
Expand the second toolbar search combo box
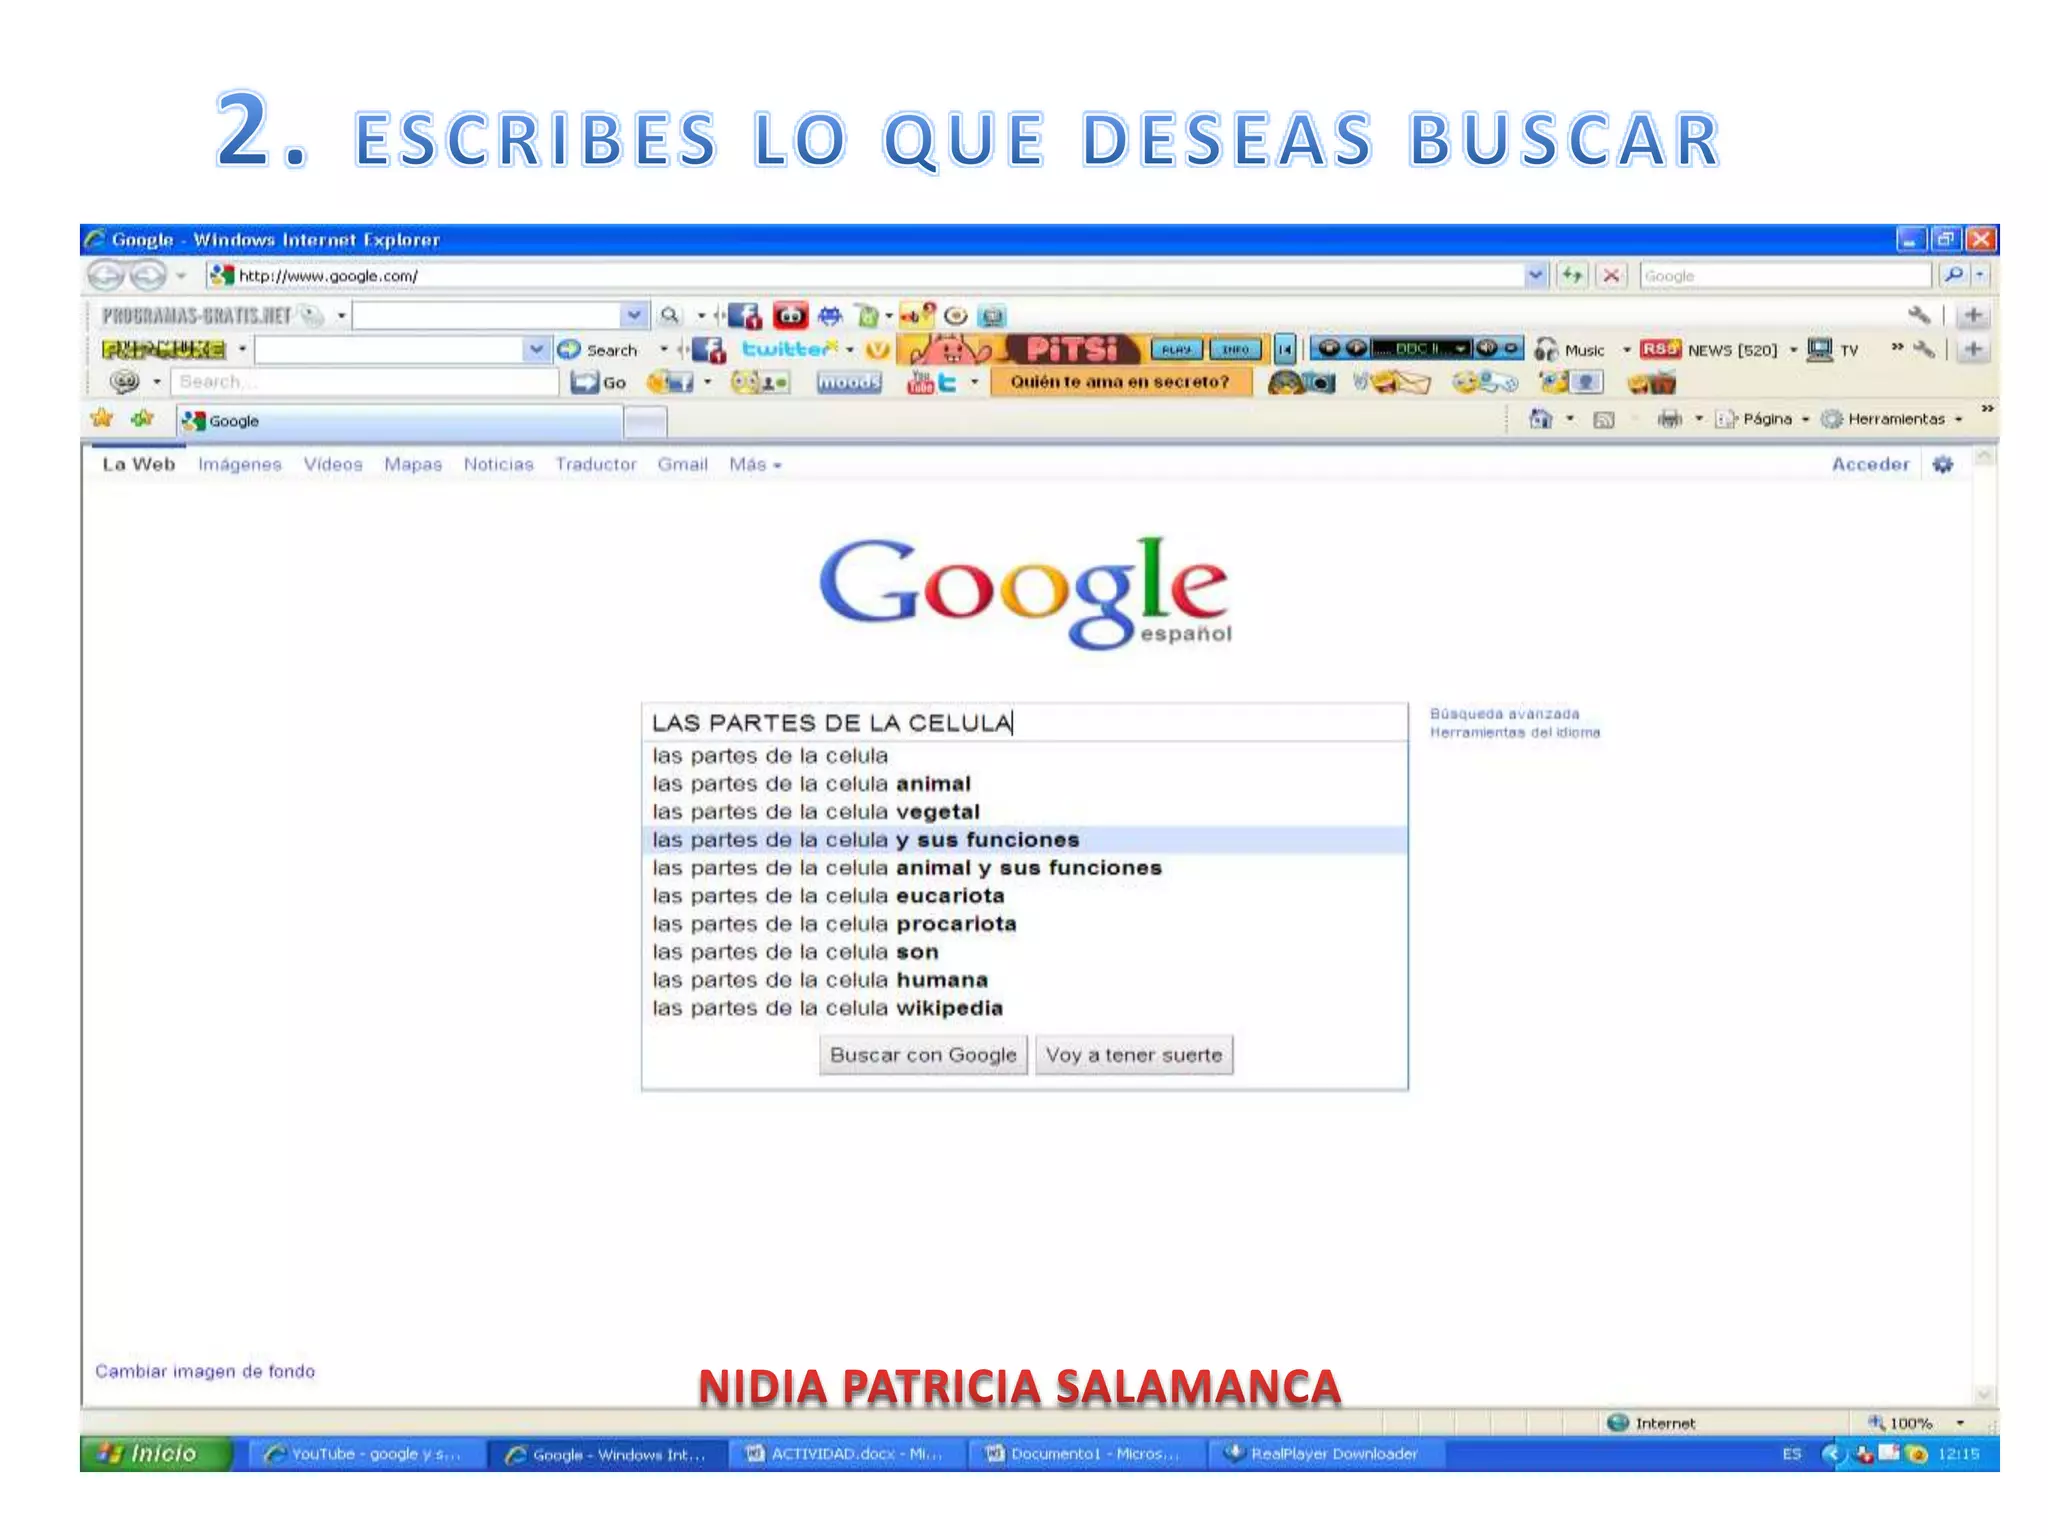(x=537, y=349)
